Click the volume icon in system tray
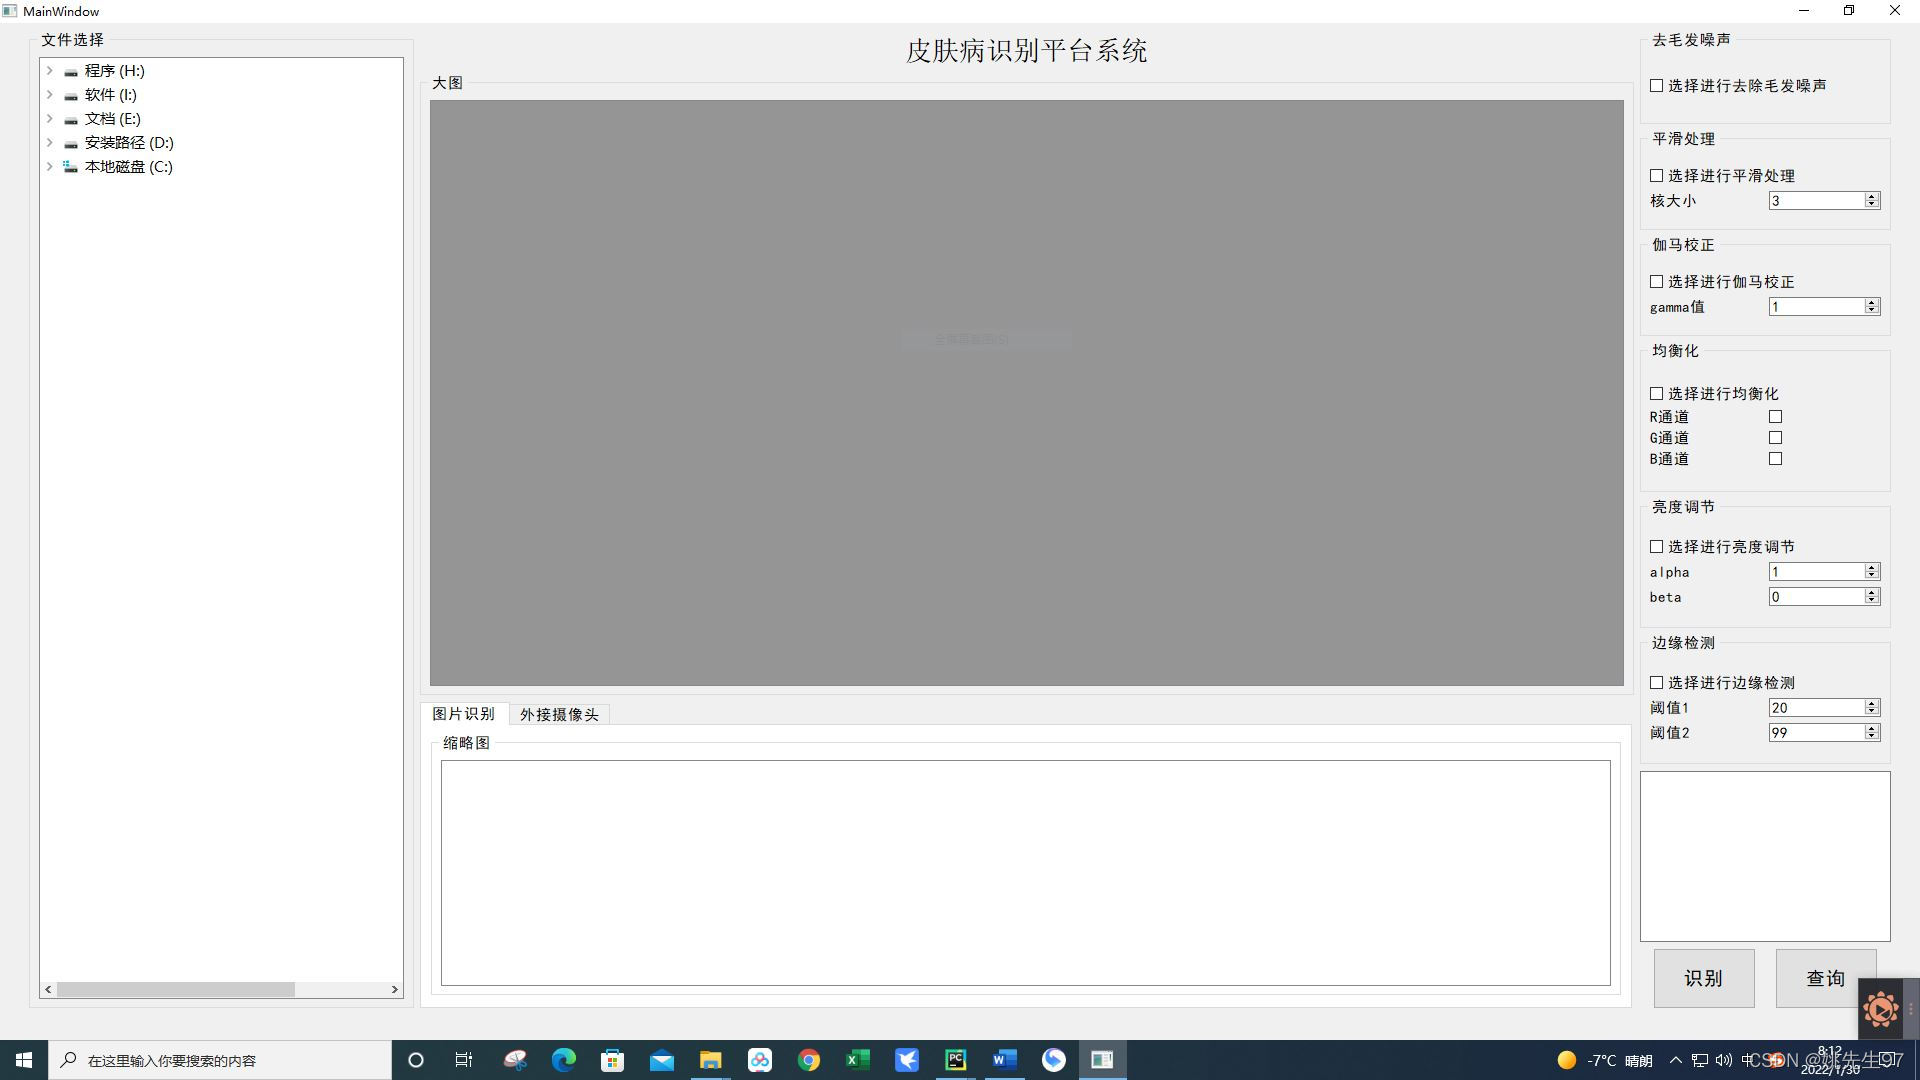This screenshot has width=1920, height=1080. [1724, 1060]
